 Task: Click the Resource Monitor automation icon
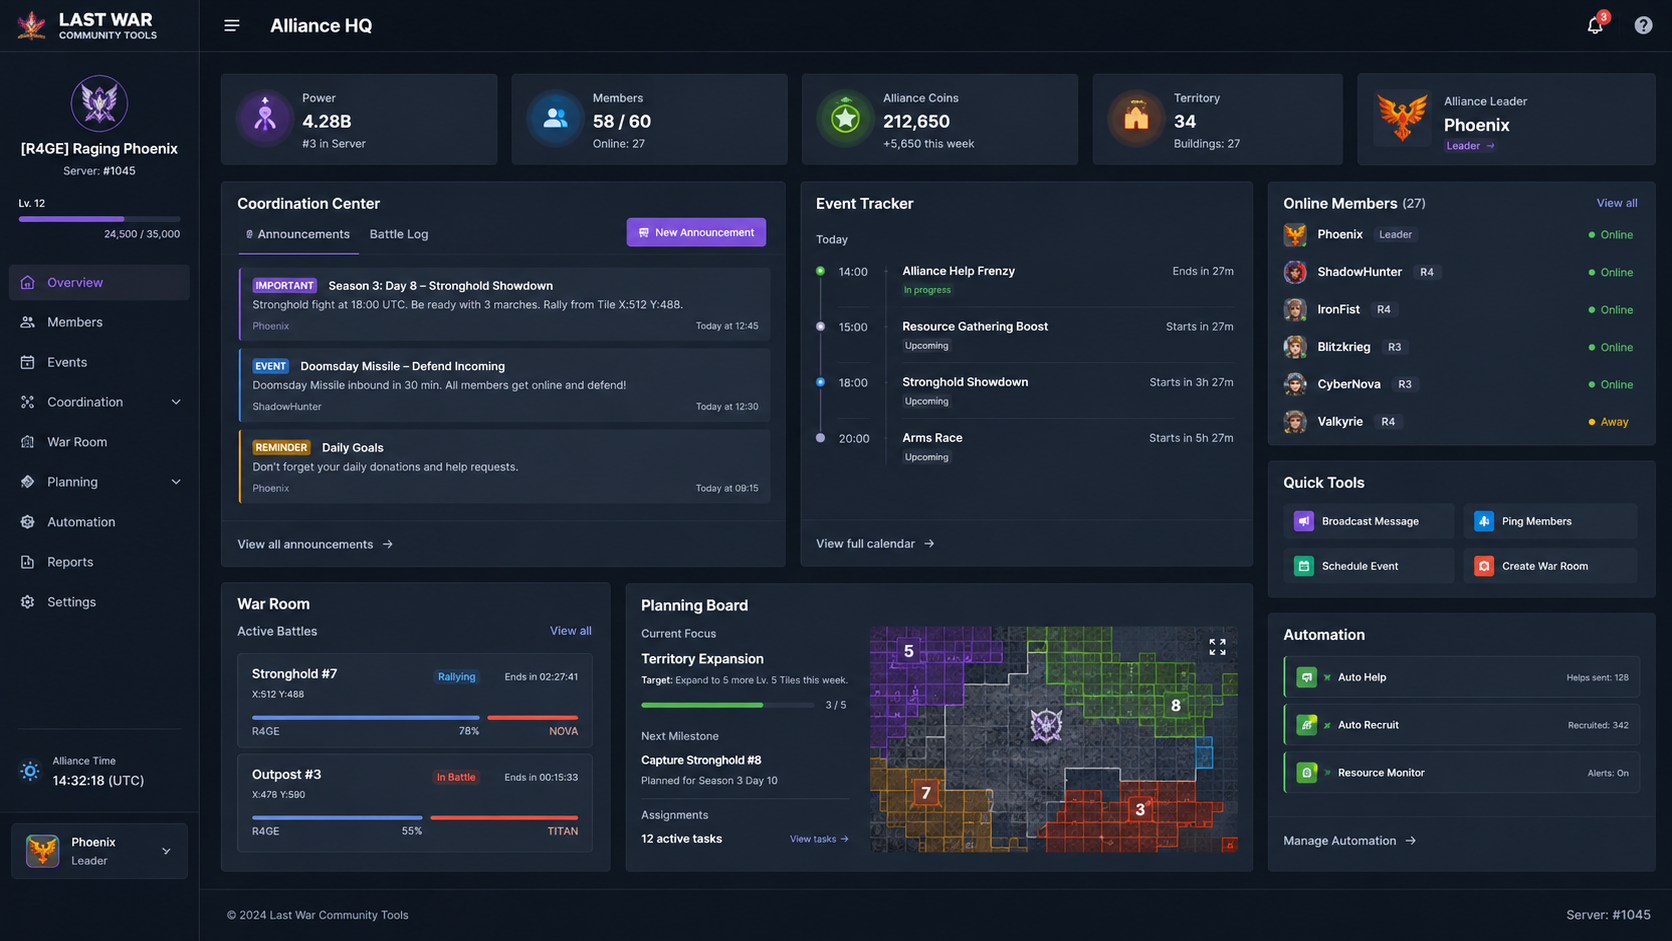coord(1306,772)
